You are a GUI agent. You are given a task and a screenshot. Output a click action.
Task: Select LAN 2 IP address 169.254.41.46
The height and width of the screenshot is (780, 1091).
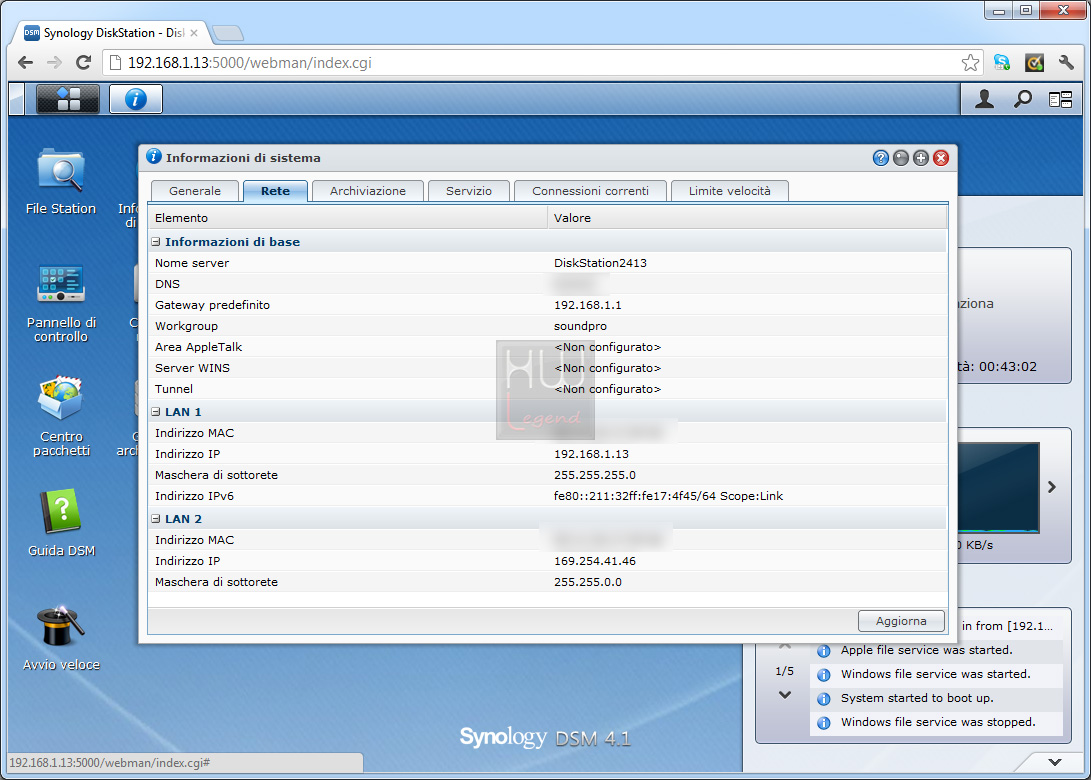point(595,561)
